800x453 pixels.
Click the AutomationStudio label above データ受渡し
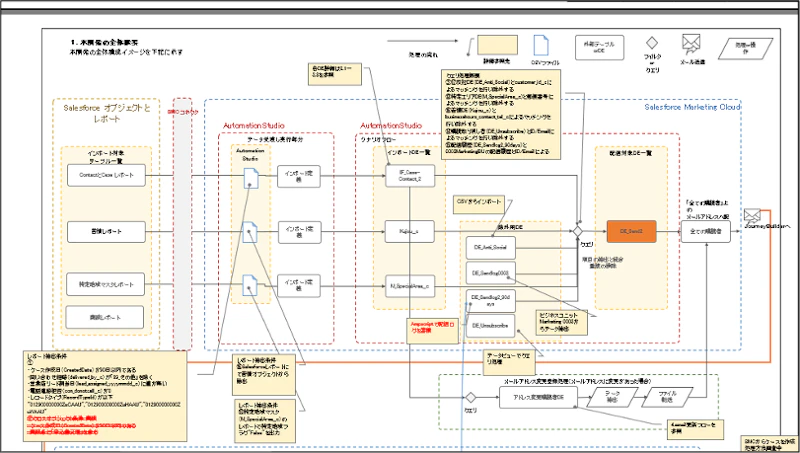[x=254, y=125]
